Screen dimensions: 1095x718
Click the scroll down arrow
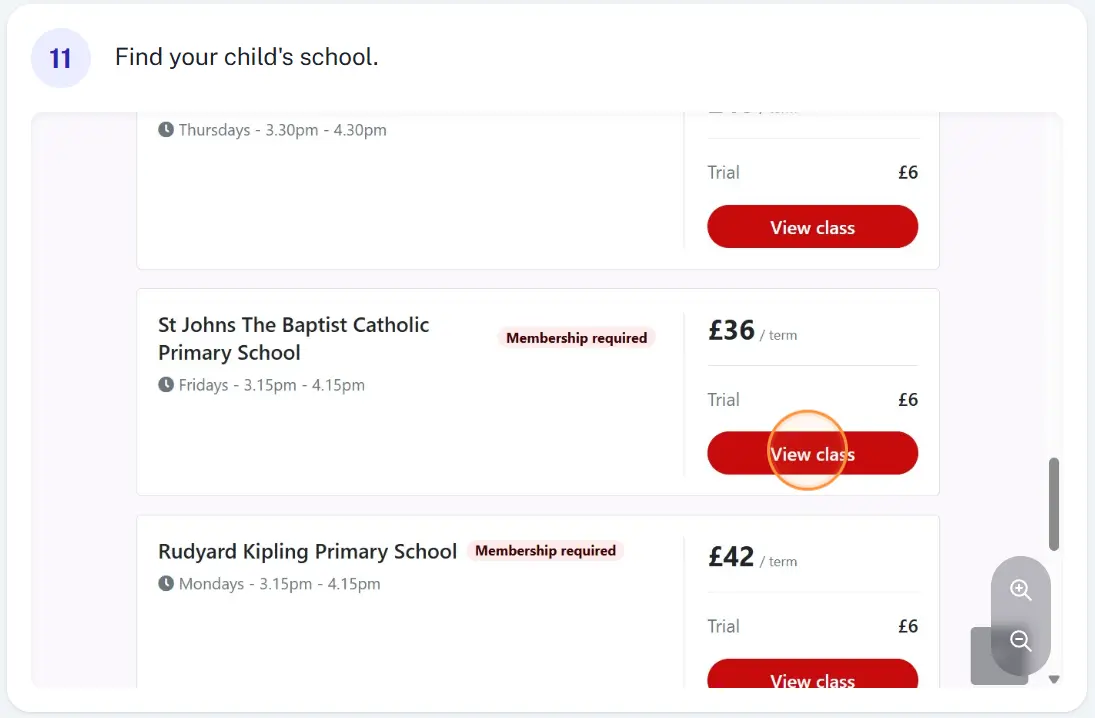pyautogui.click(x=1054, y=679)
